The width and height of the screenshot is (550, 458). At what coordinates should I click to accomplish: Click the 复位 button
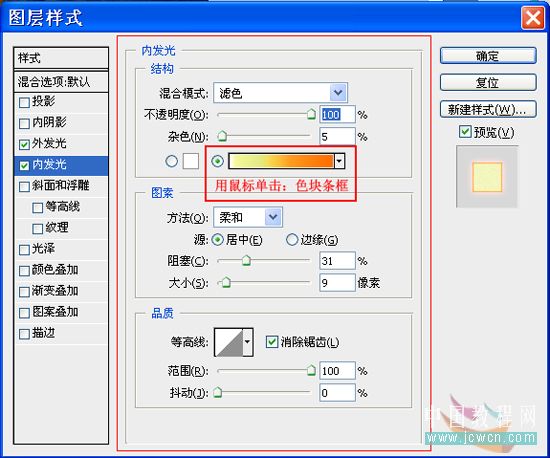[x=488, y=83]
